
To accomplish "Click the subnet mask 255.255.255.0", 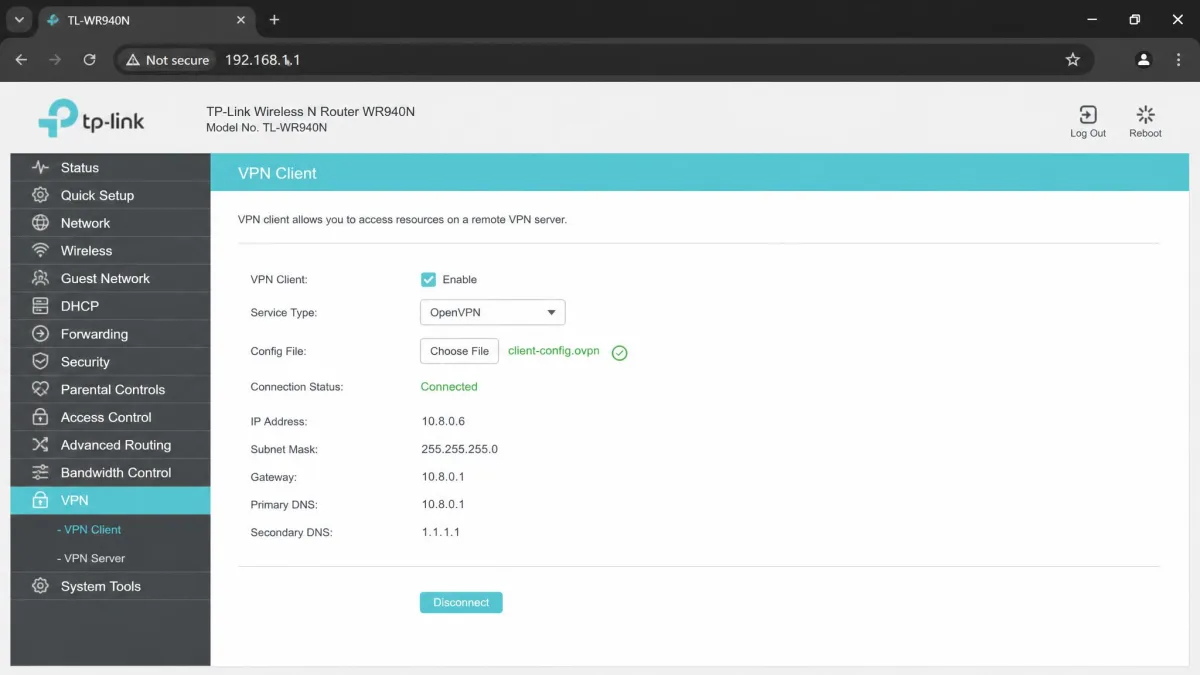I will click(460, 449).
